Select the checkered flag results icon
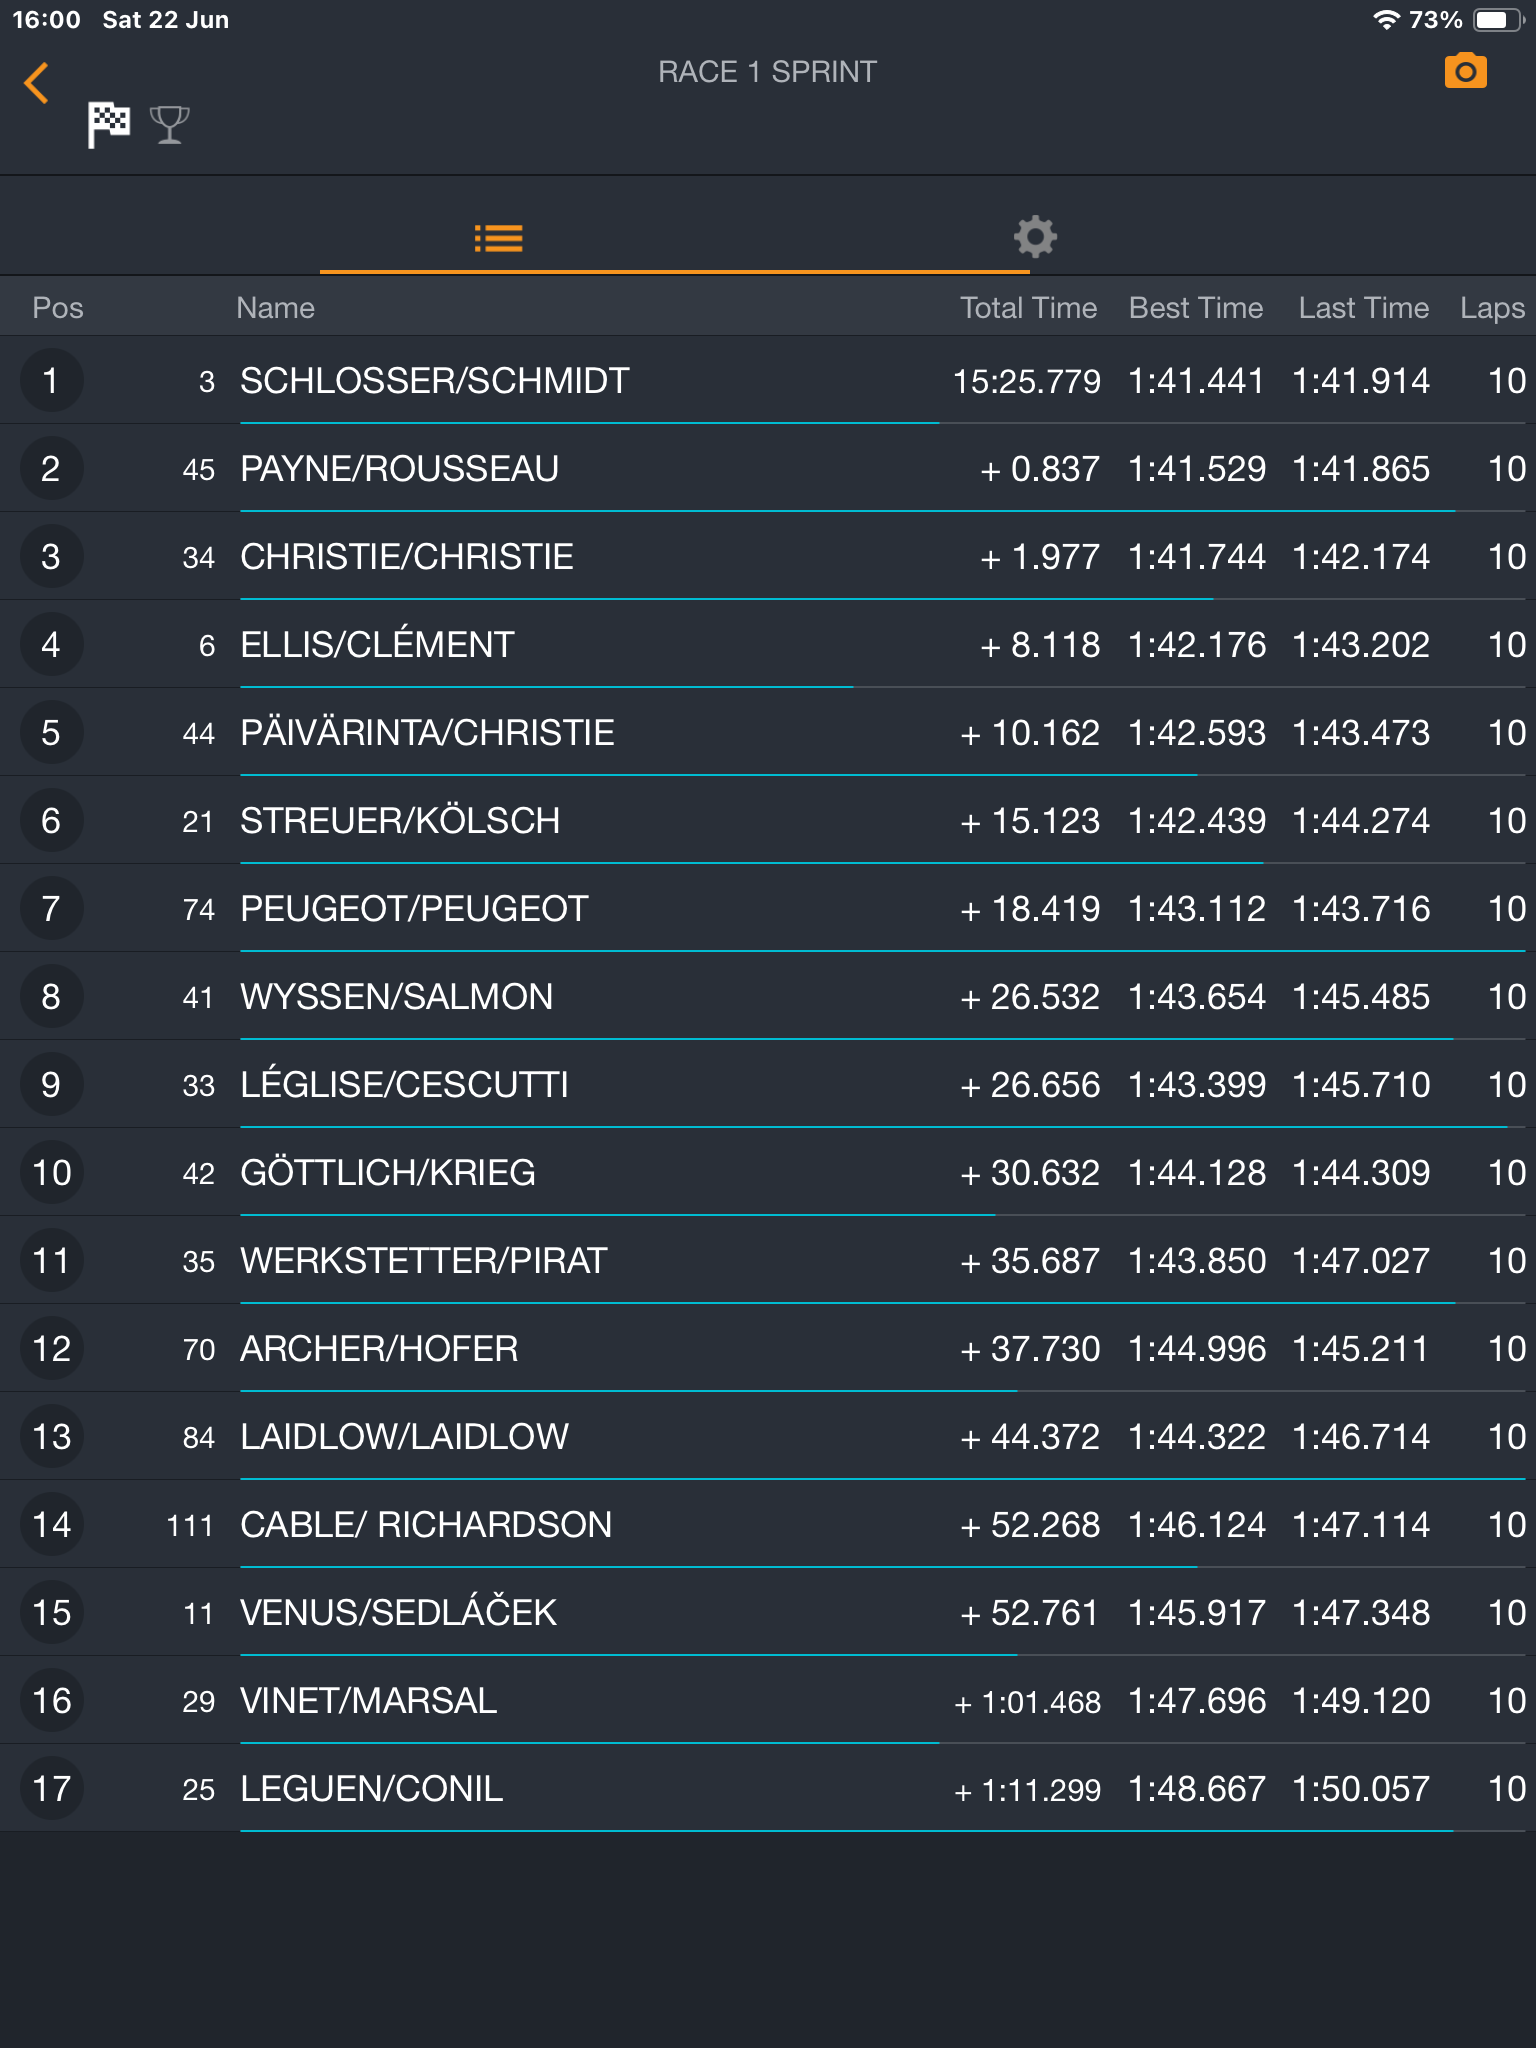1536x2048 pixels. tap(108, 125)
